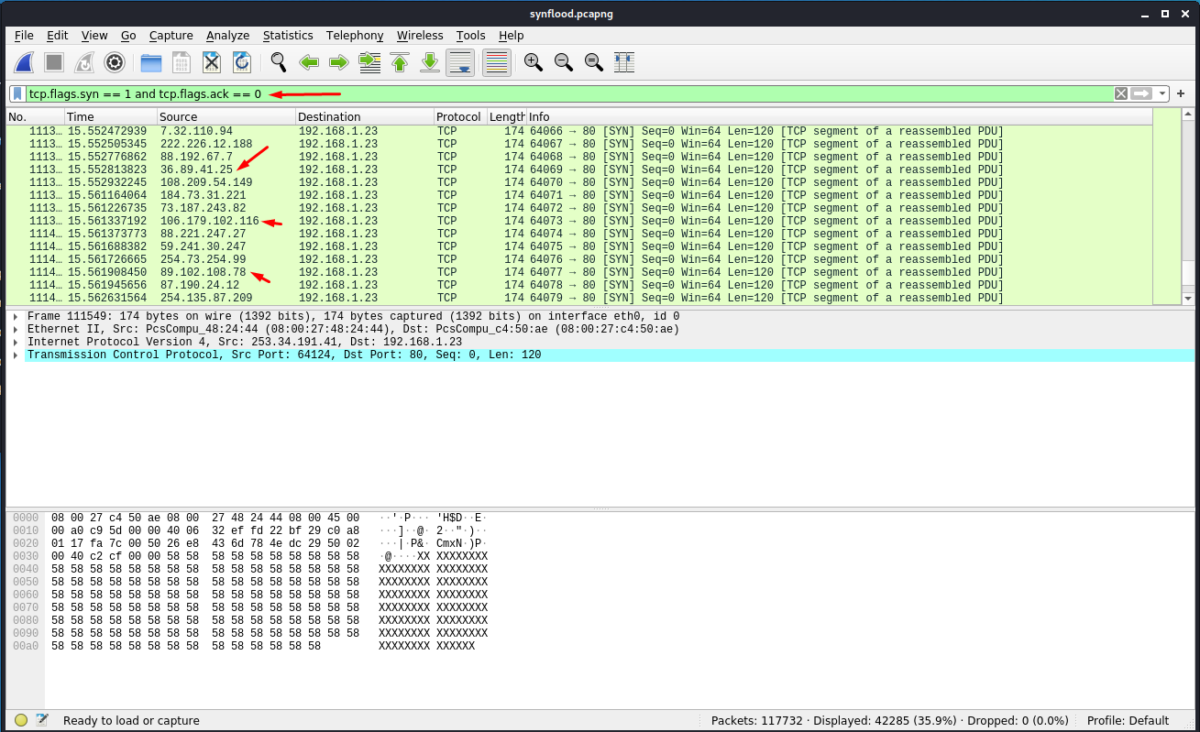Toggle auto-scroll during live capture
Viewport: 1200px width, 732px height.
click(x=460, y=62)
